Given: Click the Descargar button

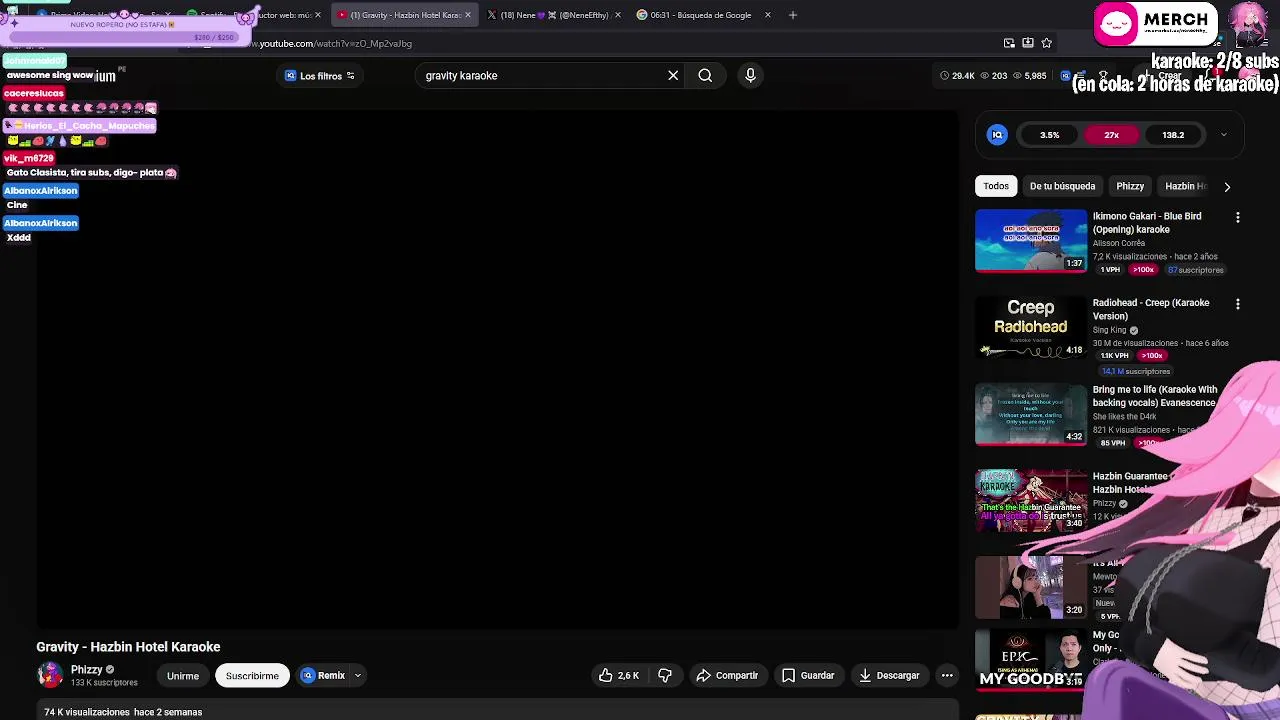Looking at the screenshot, I should pos(889,675).
